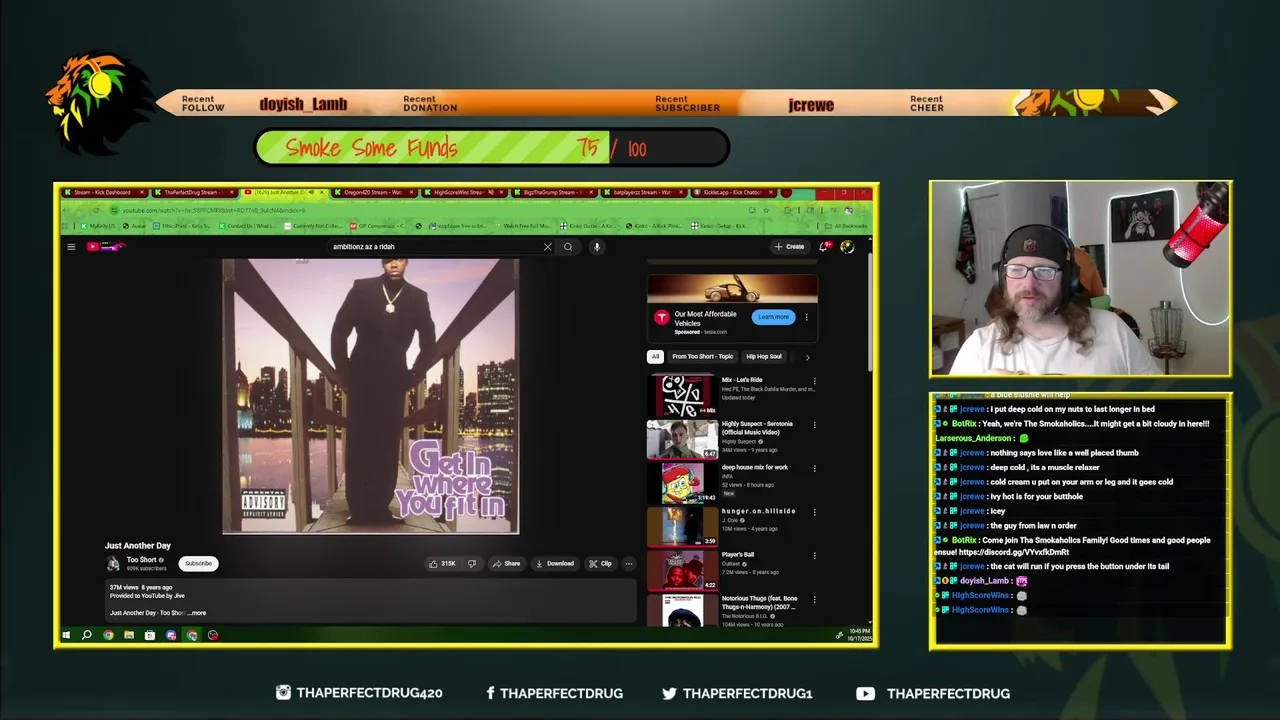
Task: Open the Player's Ball thumbnail
Action: pos(682,569)
